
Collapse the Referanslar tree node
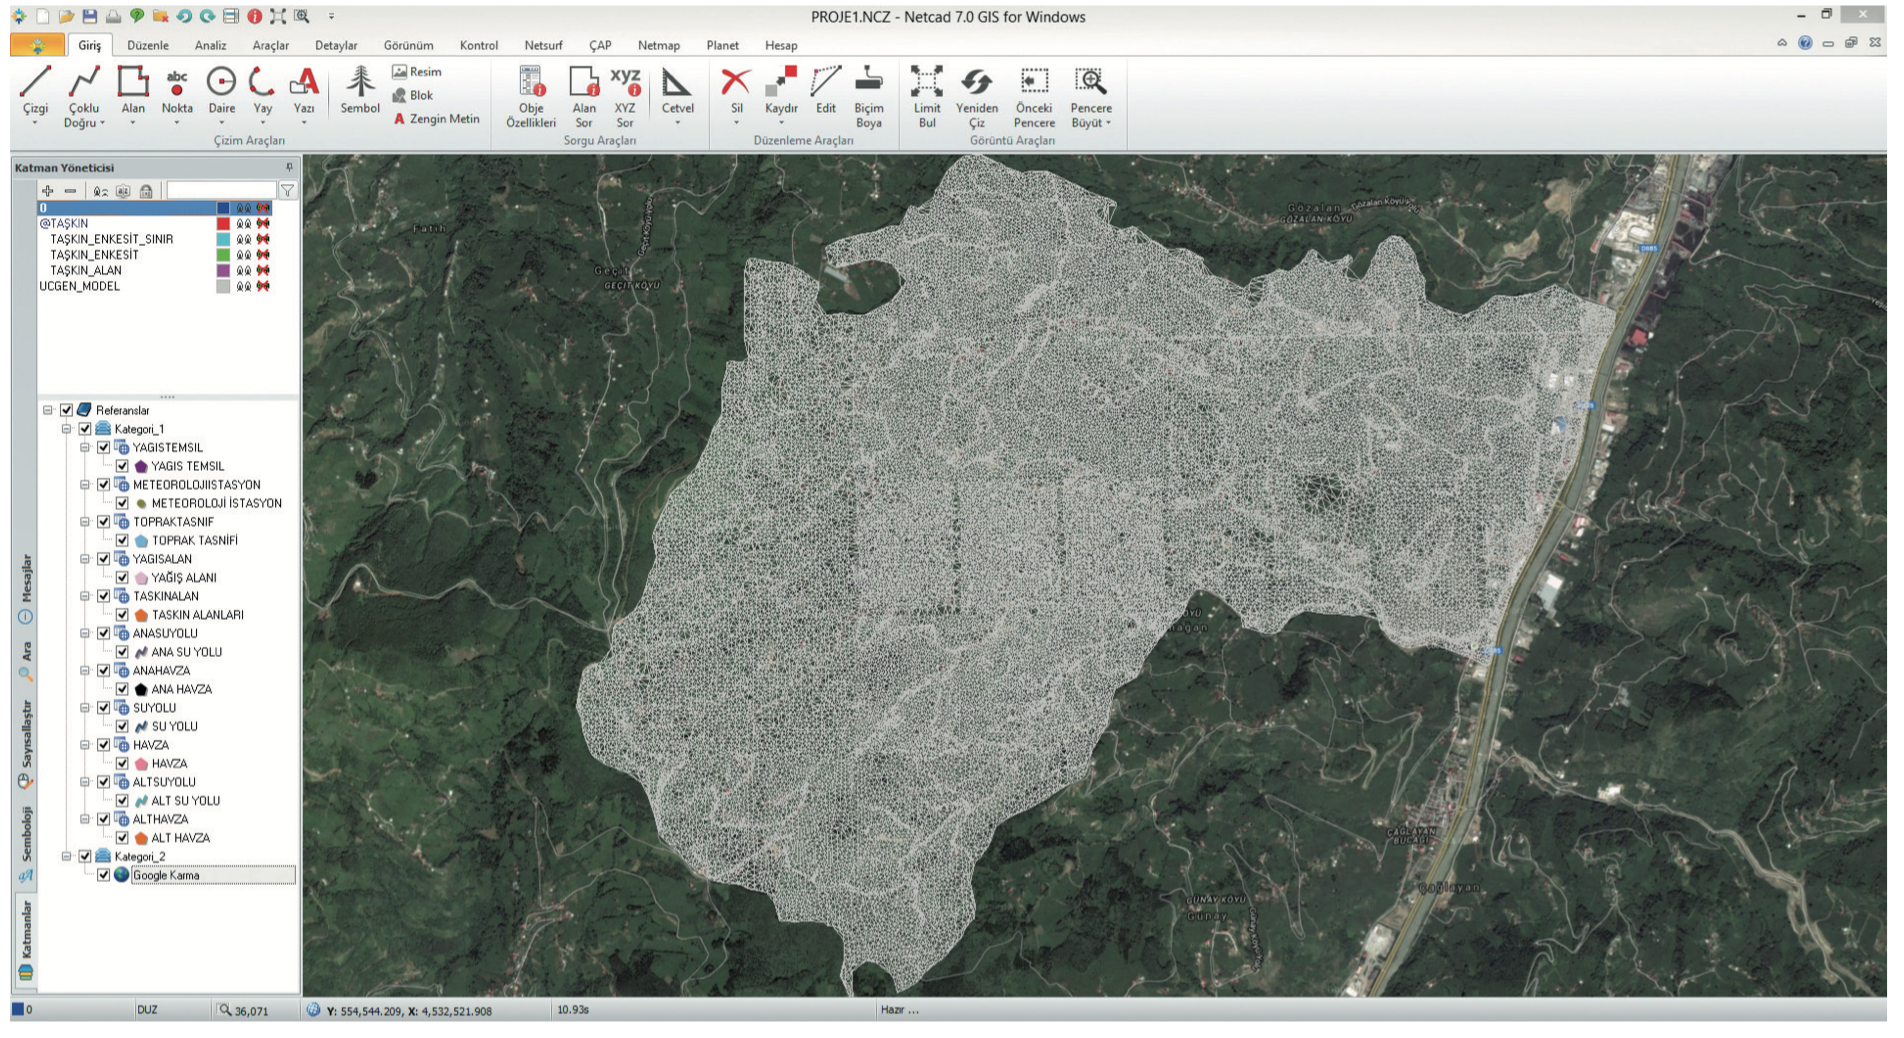pyautogui.click(x=48, y=410)
